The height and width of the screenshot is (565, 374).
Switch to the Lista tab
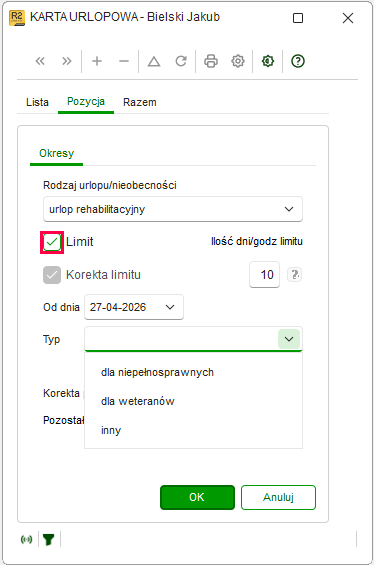coord(37,102)
